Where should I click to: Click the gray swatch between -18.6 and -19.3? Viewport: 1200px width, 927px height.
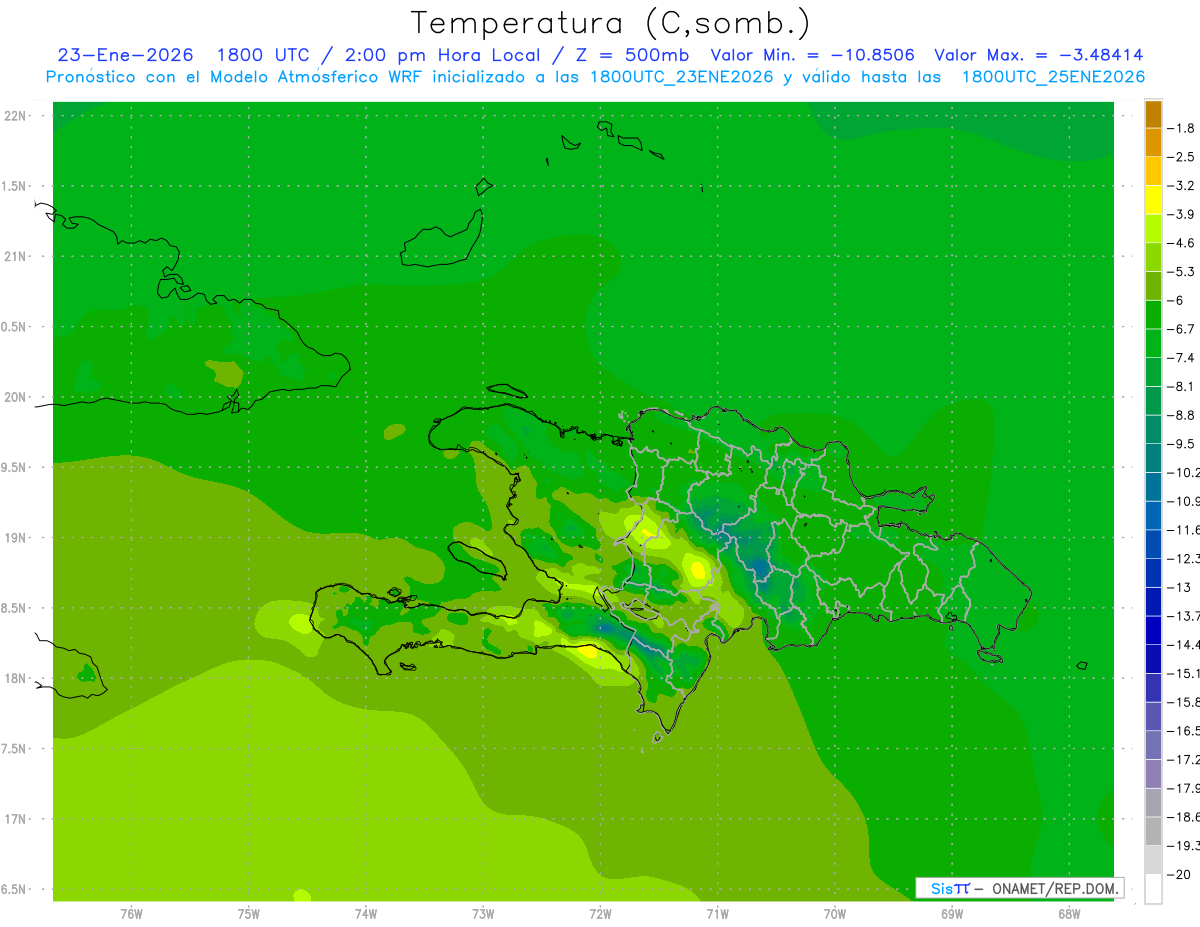point(1153,831)
